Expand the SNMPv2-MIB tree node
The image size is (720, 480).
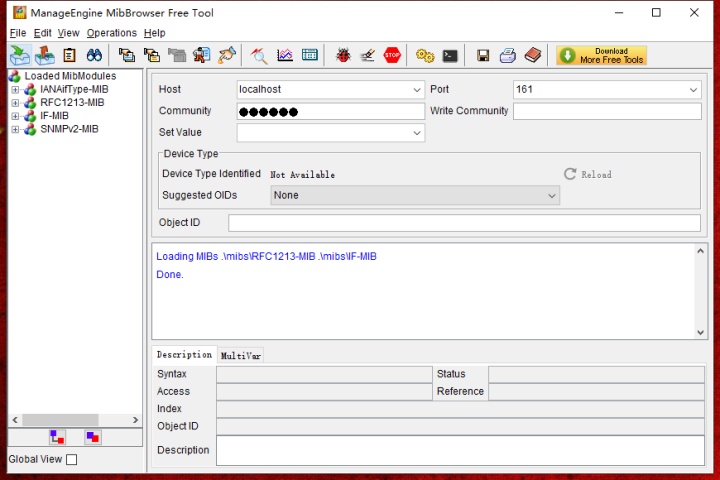[x=15, y=130]
